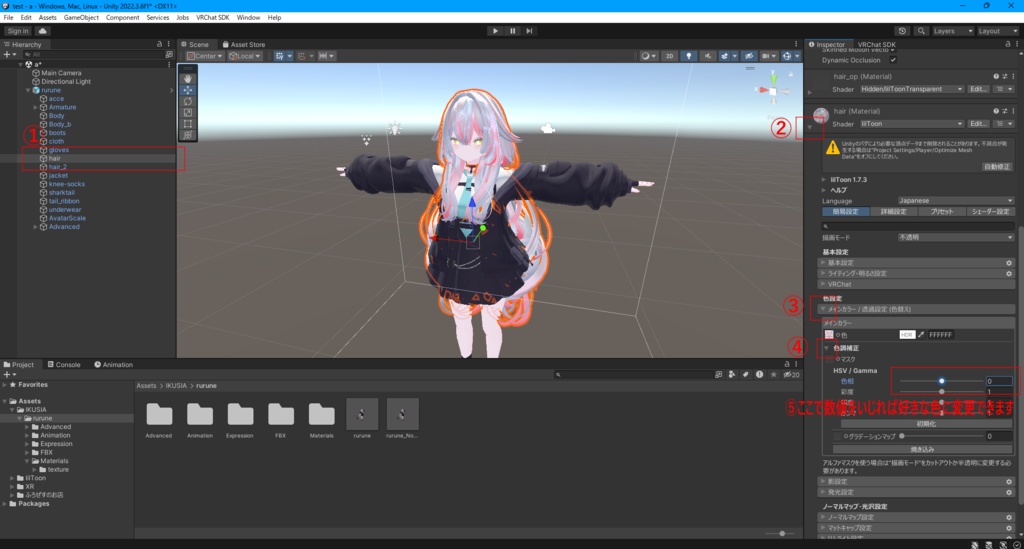
Task: Open the Scene draw mode shading icon
Action: coord(647,56)
